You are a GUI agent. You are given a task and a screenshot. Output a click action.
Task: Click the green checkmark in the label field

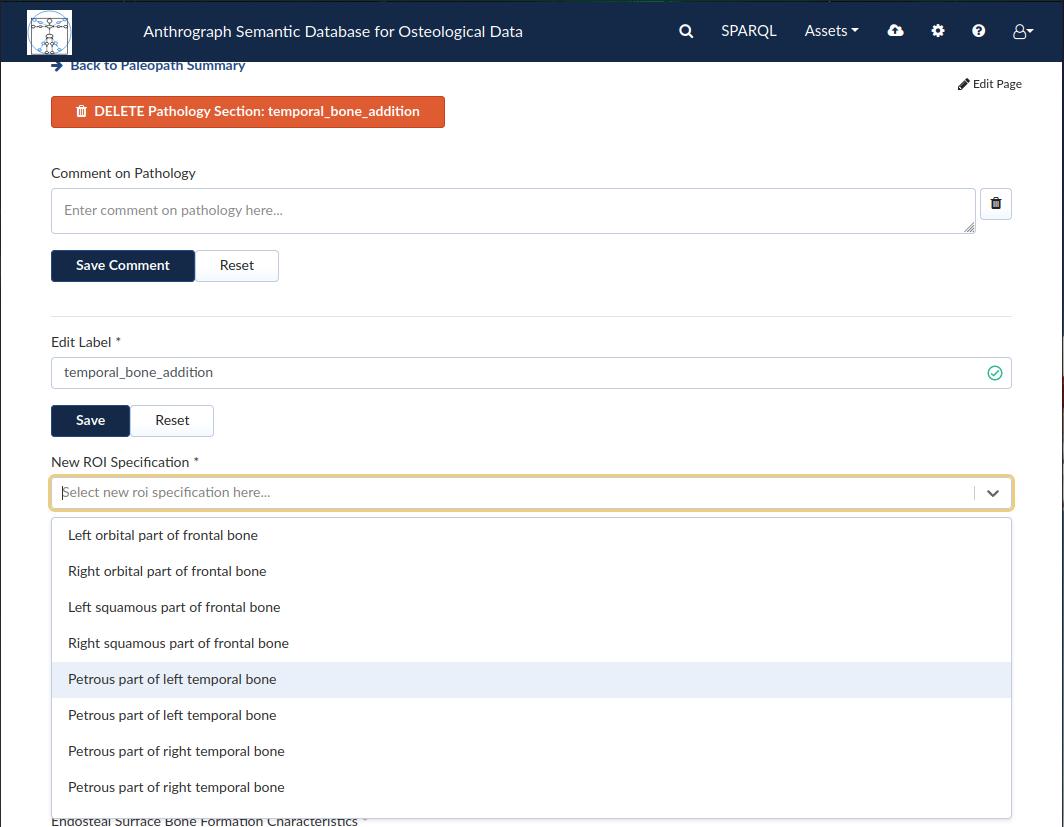(x=995, y=373)
